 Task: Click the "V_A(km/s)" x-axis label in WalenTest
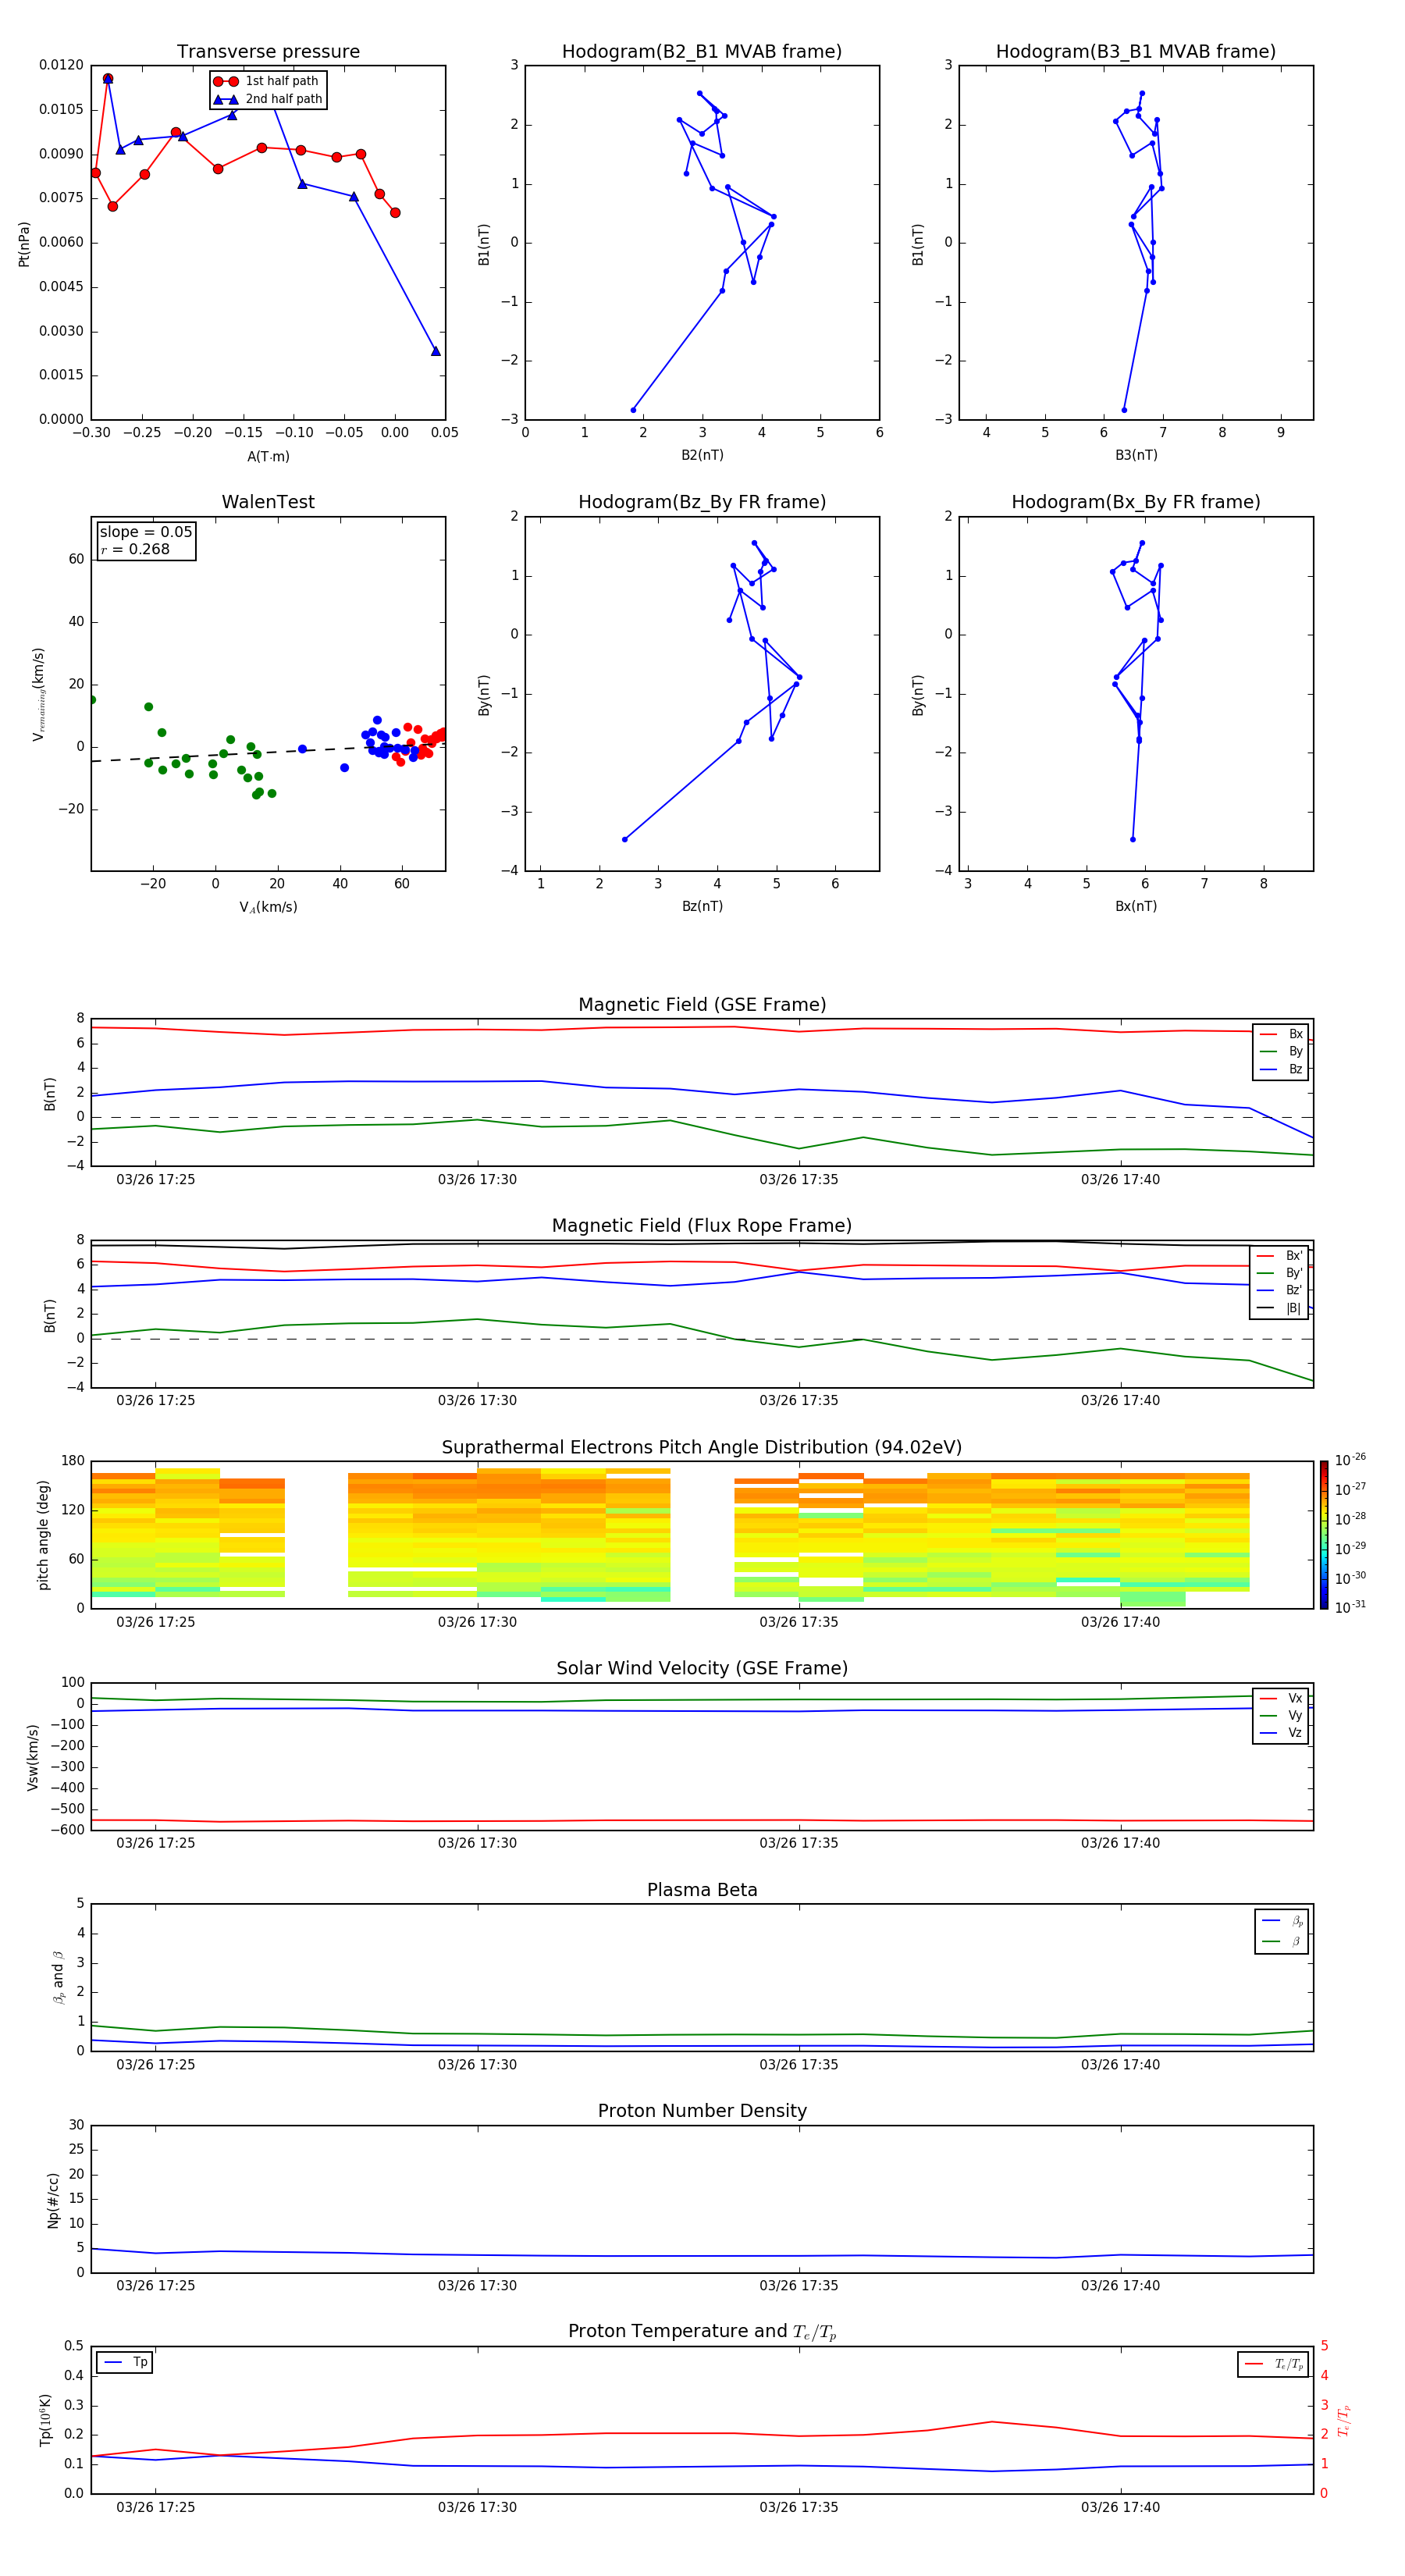268,908
